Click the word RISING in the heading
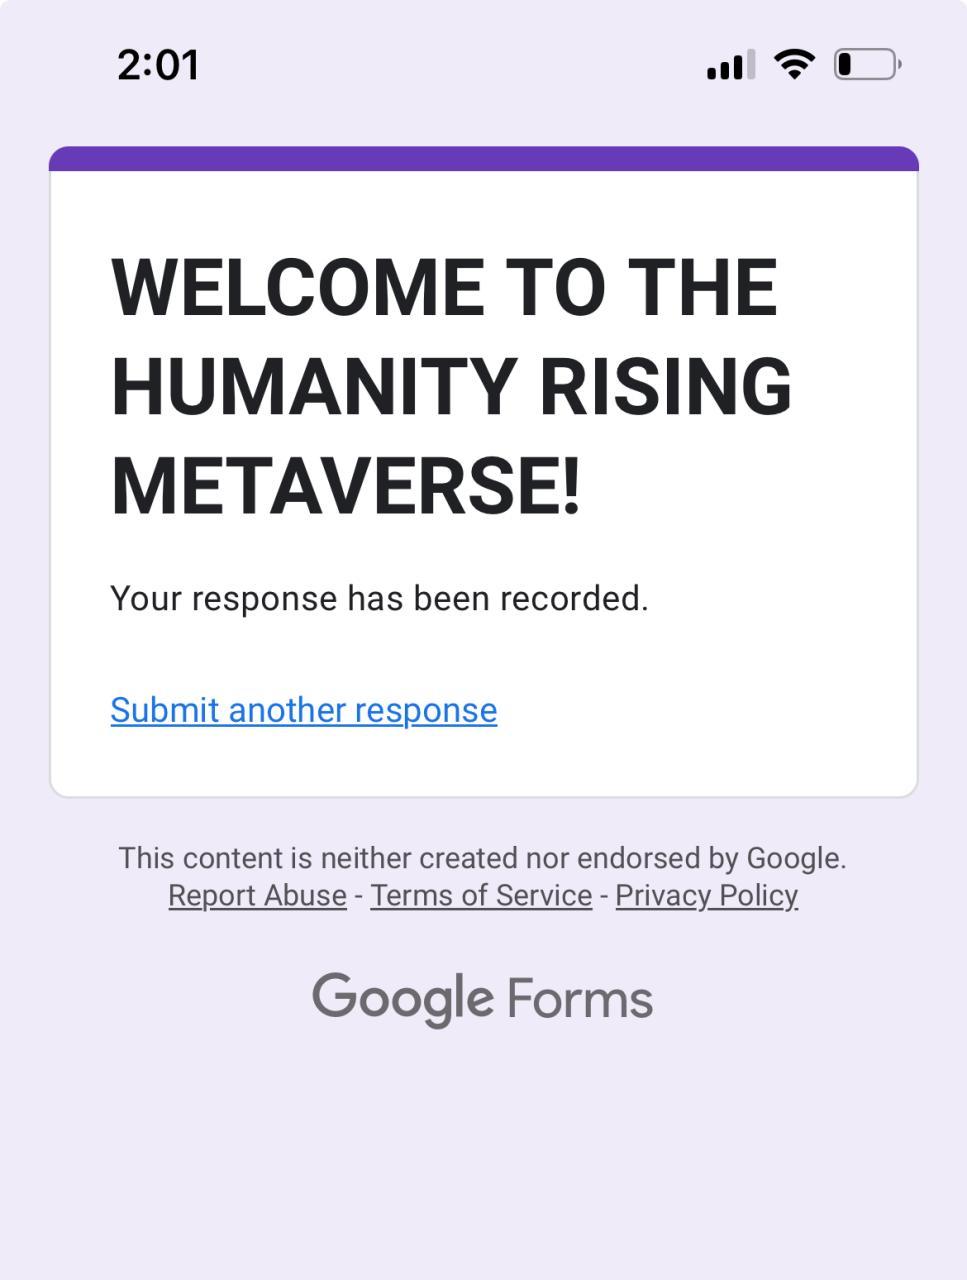The image size is (967, 1280). click(x=665, y=386)
